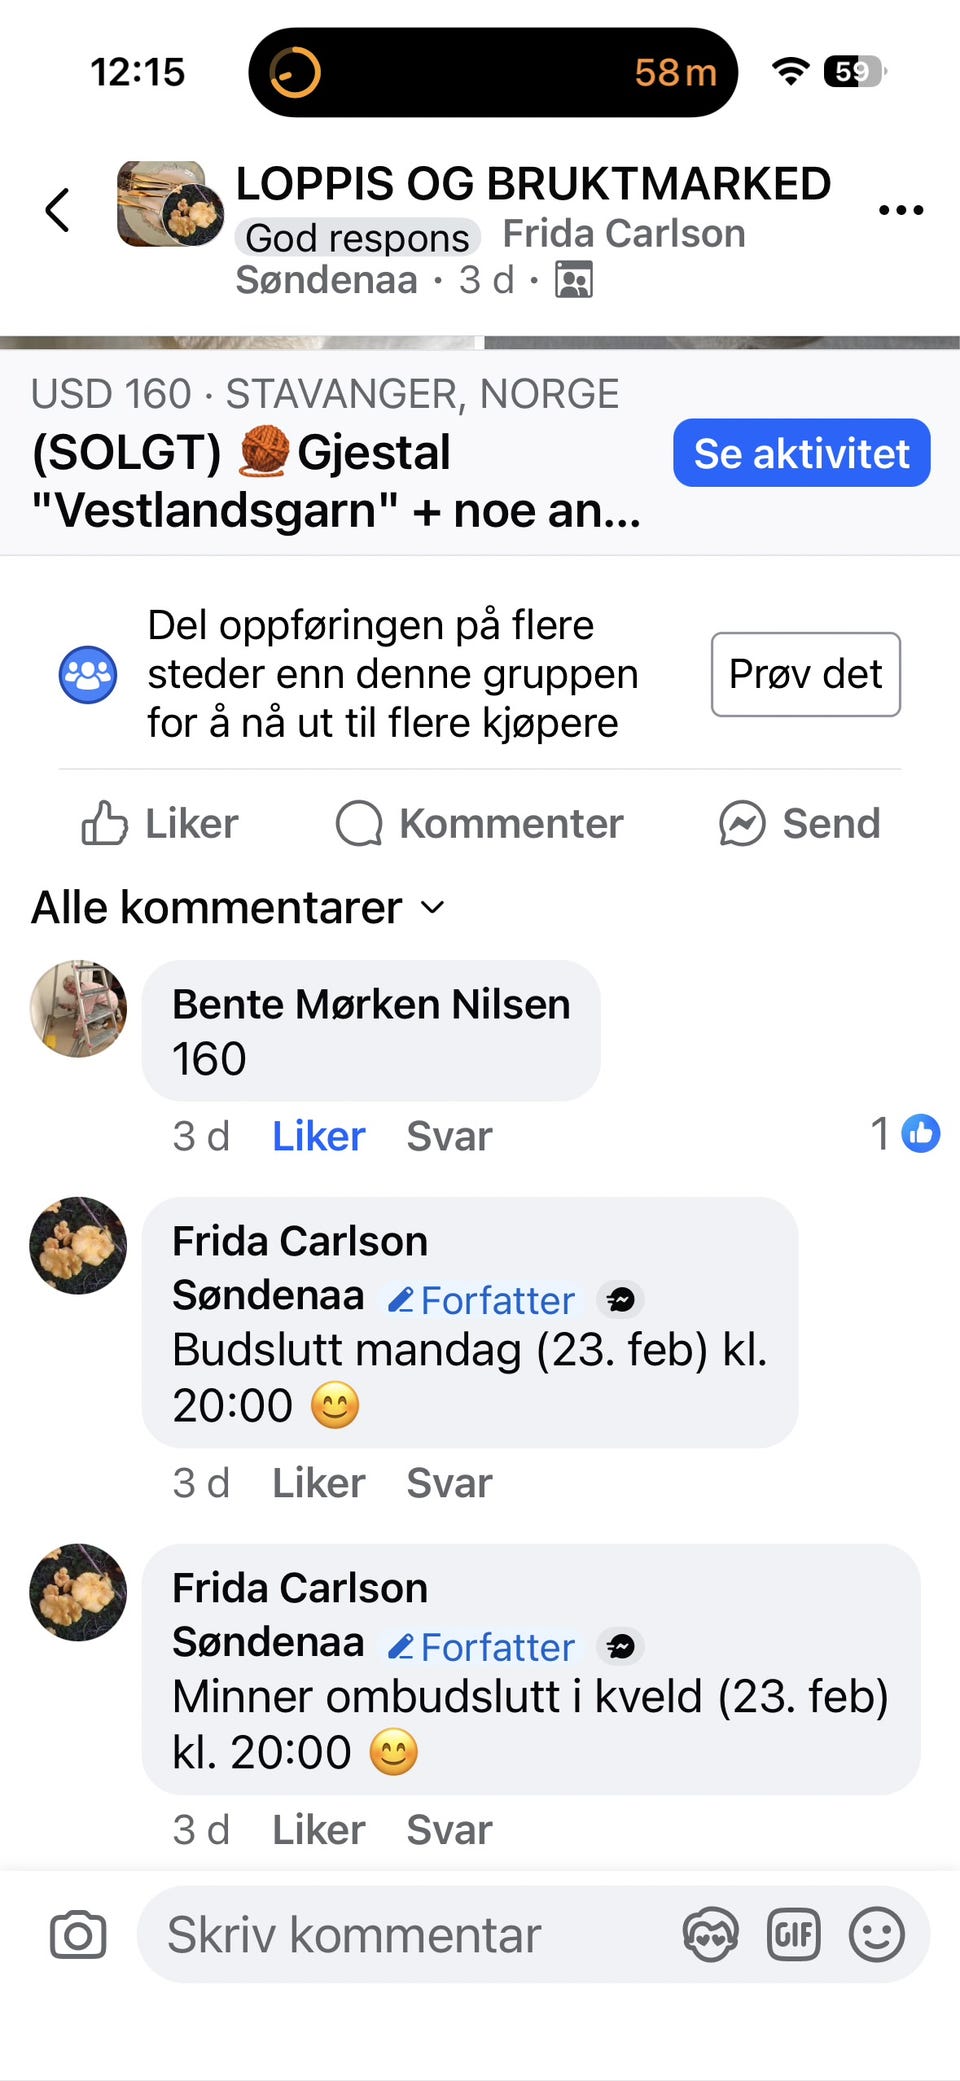Toggle Liker on the post
This screenshot has width=960, height=2081.
pos(160,824)
